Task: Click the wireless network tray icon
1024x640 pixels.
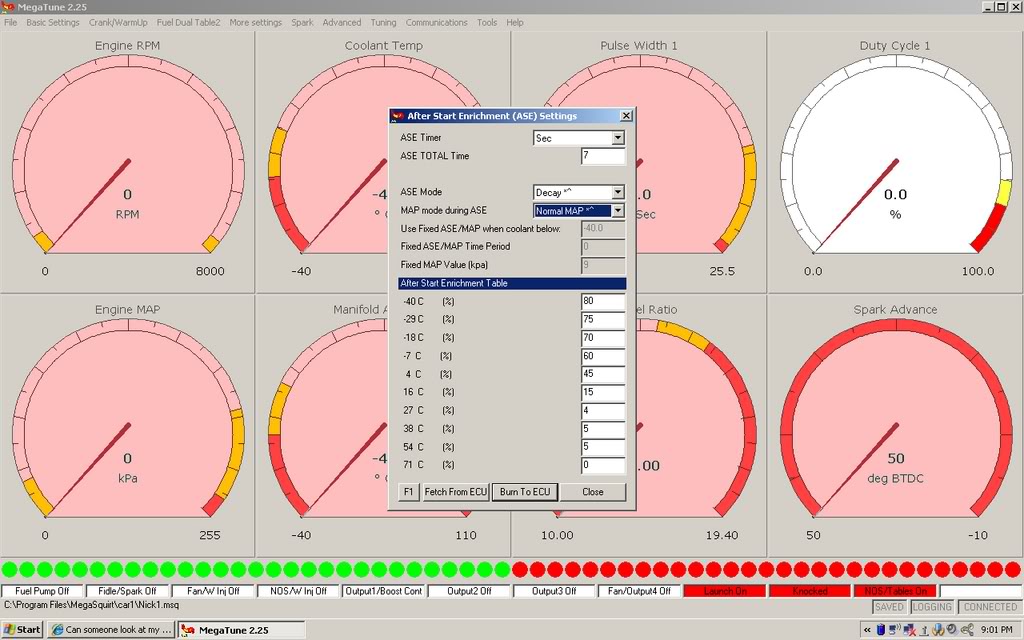Action: [895, 630]
